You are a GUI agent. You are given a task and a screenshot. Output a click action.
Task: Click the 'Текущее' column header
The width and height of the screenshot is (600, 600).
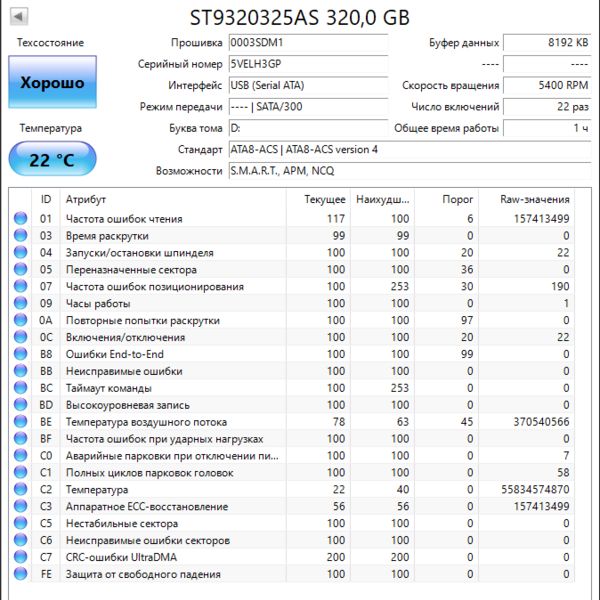click(318, 199)
